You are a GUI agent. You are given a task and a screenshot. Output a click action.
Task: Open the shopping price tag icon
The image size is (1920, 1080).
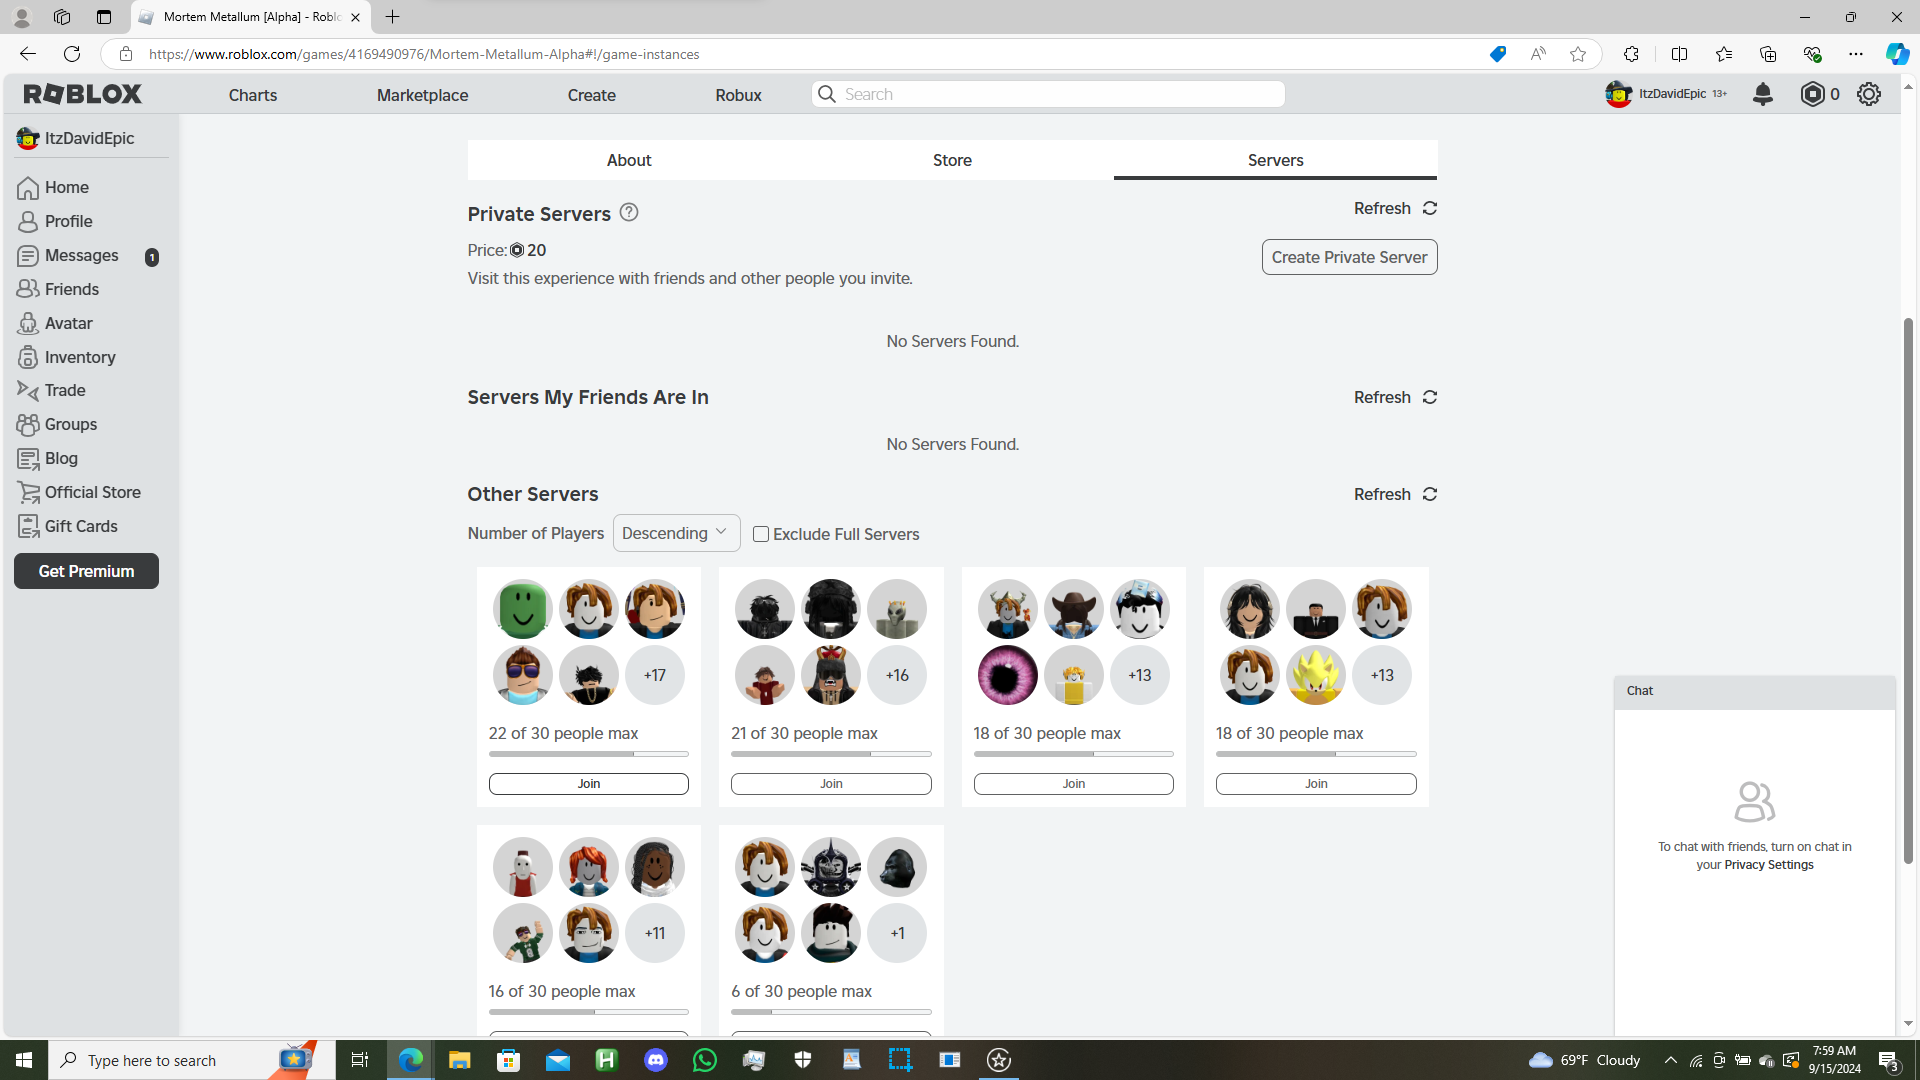tap(1497, 54)
